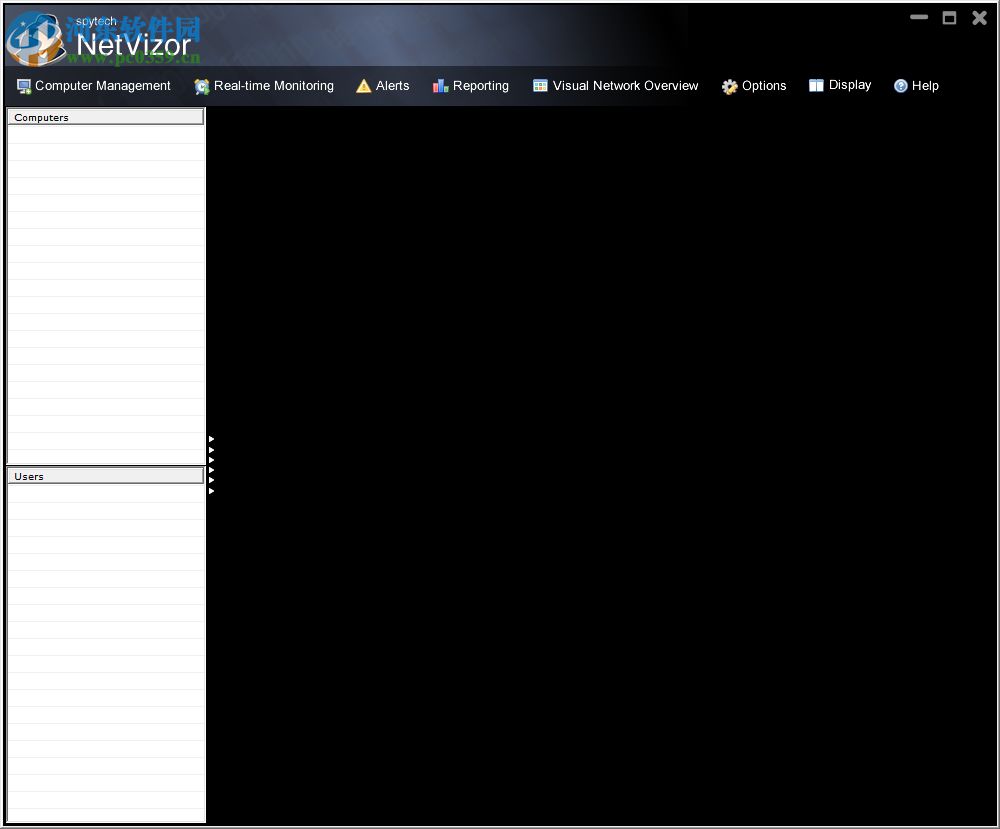The image size is (1000, 829).
Task: Open Help via the question mark icon
Action: click(x=899, y=86)
